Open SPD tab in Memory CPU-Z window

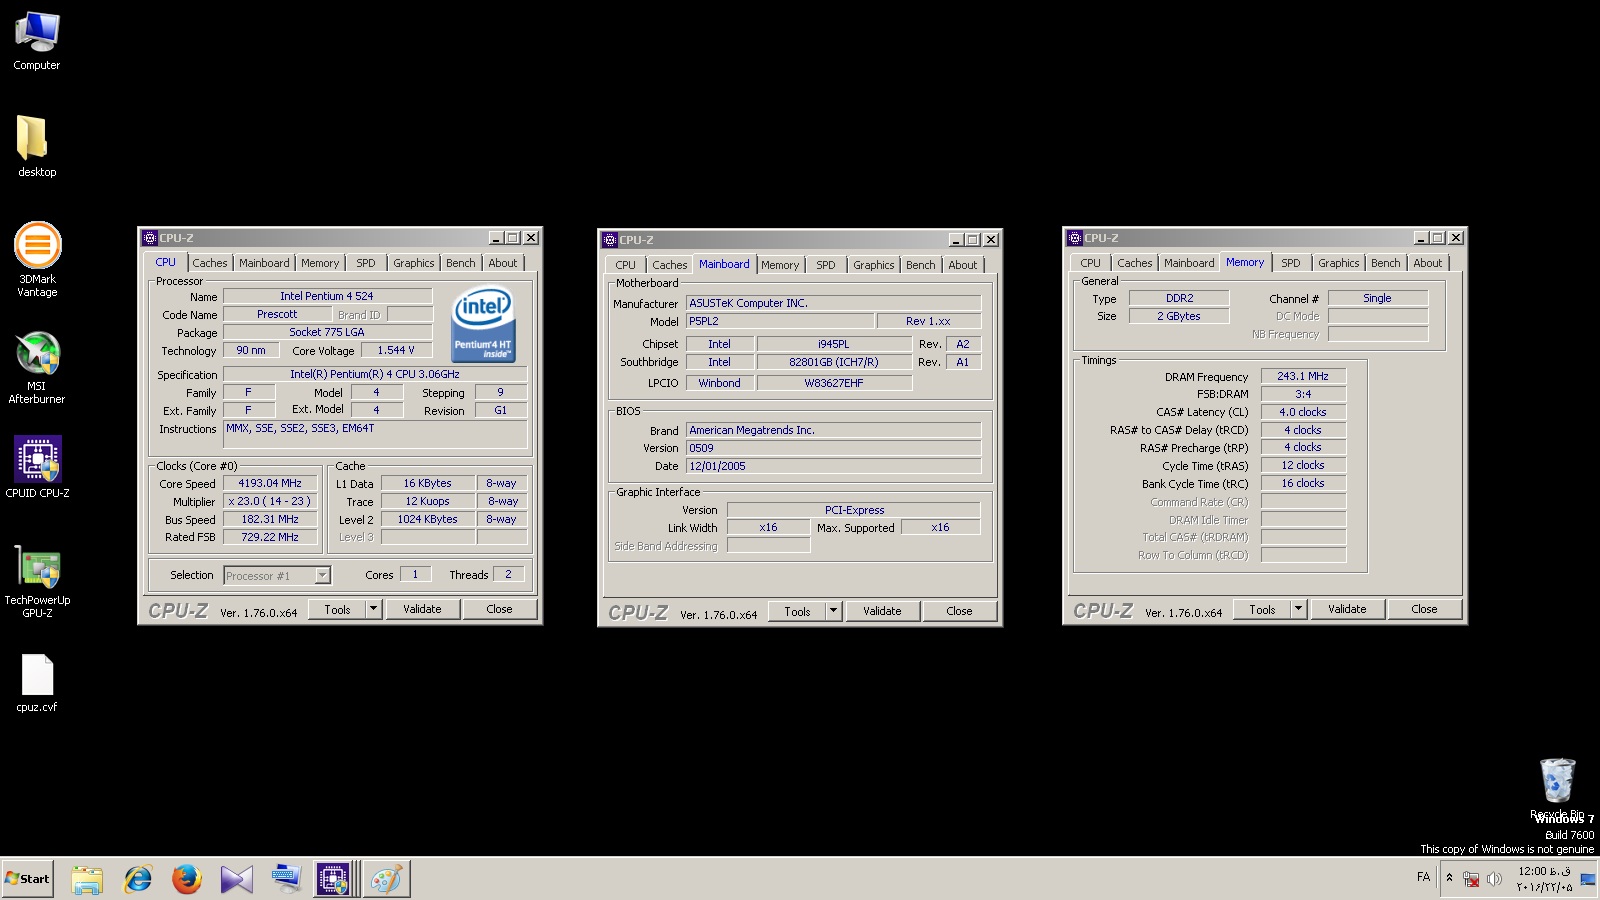pyautogui.click(x=1291, y=263)
